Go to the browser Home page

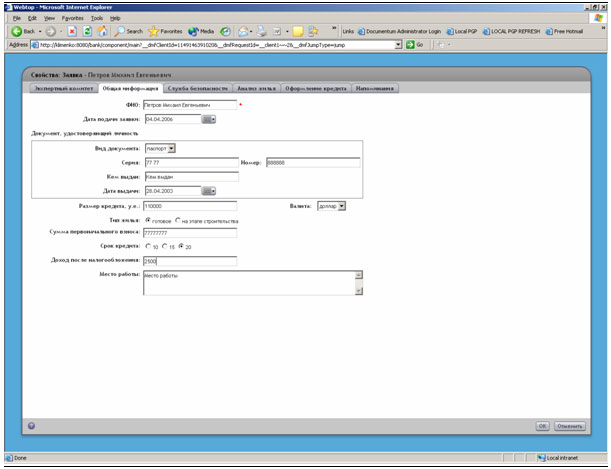tap(103, 32)
